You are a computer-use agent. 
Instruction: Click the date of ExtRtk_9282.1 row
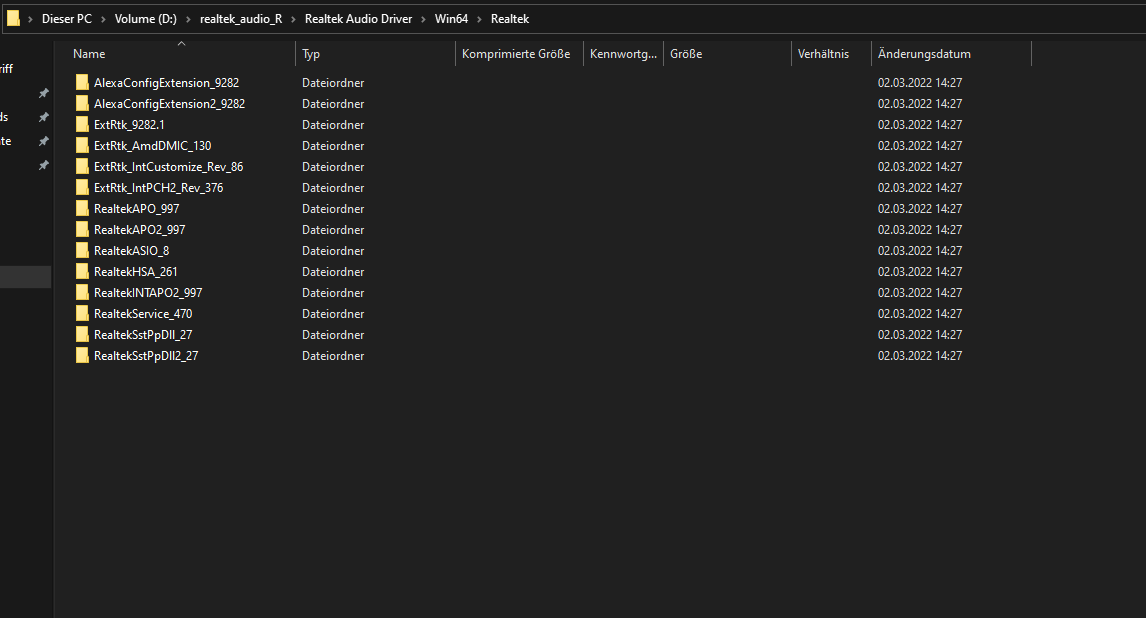[x=920, y=124]
